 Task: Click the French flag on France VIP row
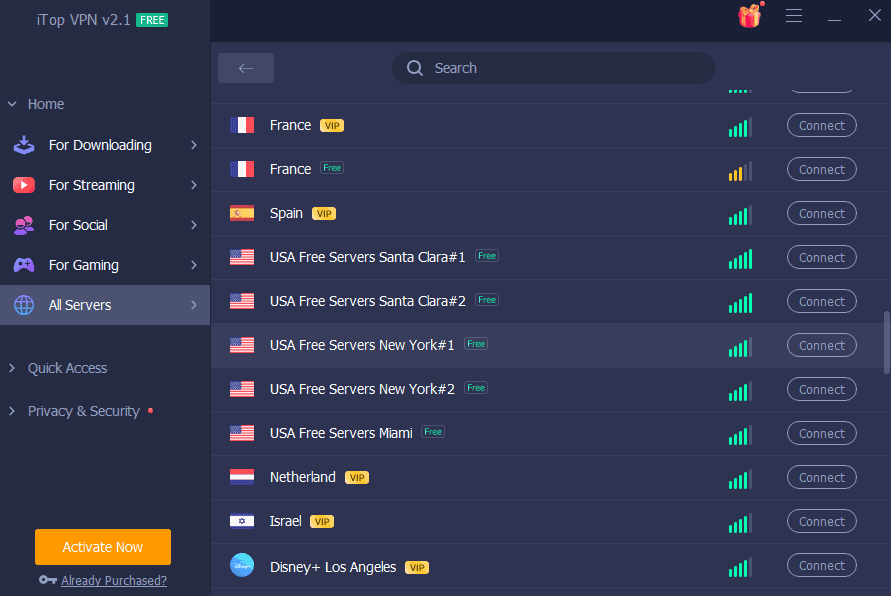click(242, 125)
